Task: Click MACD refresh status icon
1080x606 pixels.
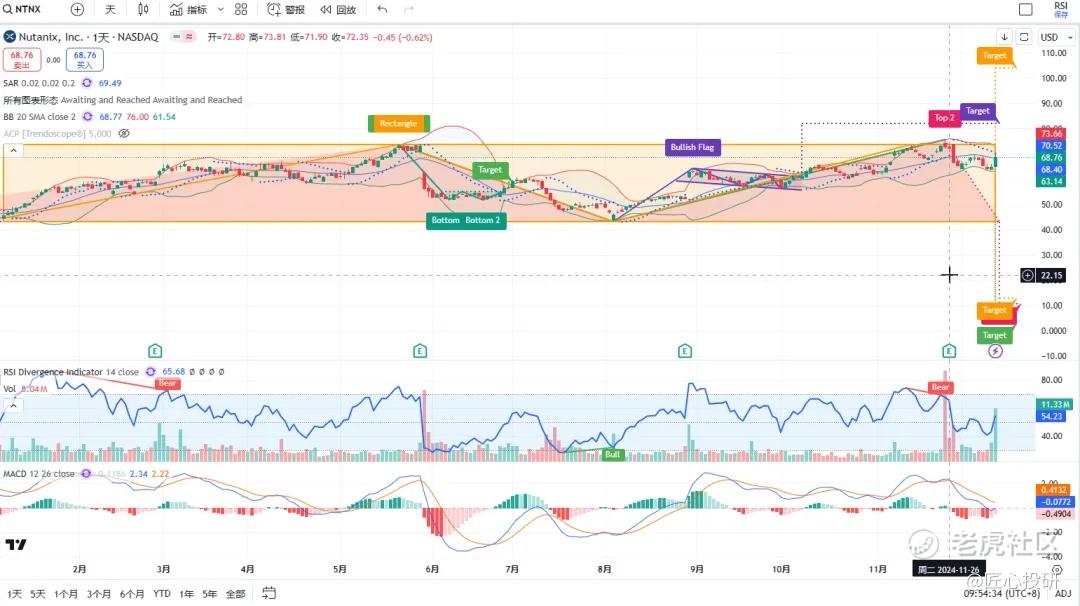Action: 86,474
